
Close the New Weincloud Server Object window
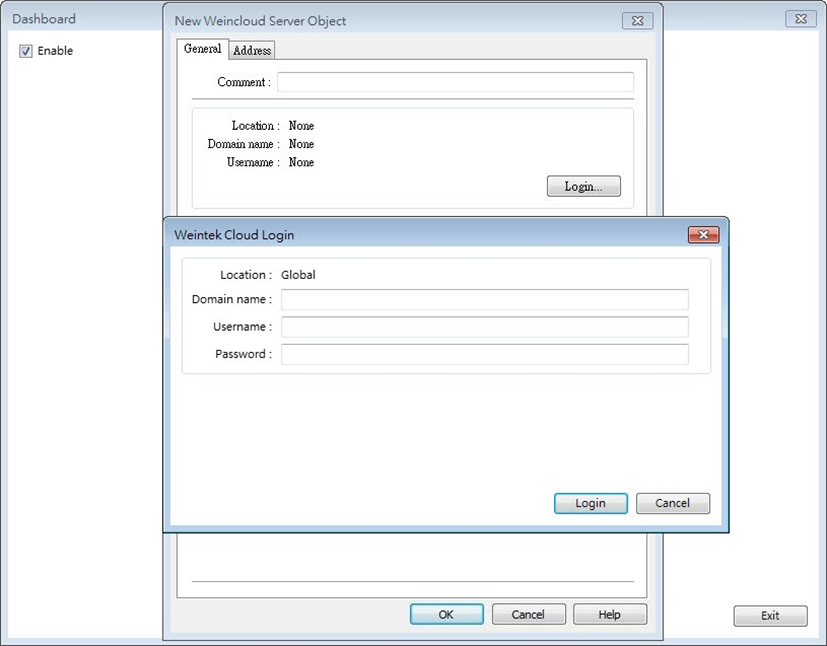[638, 21]
